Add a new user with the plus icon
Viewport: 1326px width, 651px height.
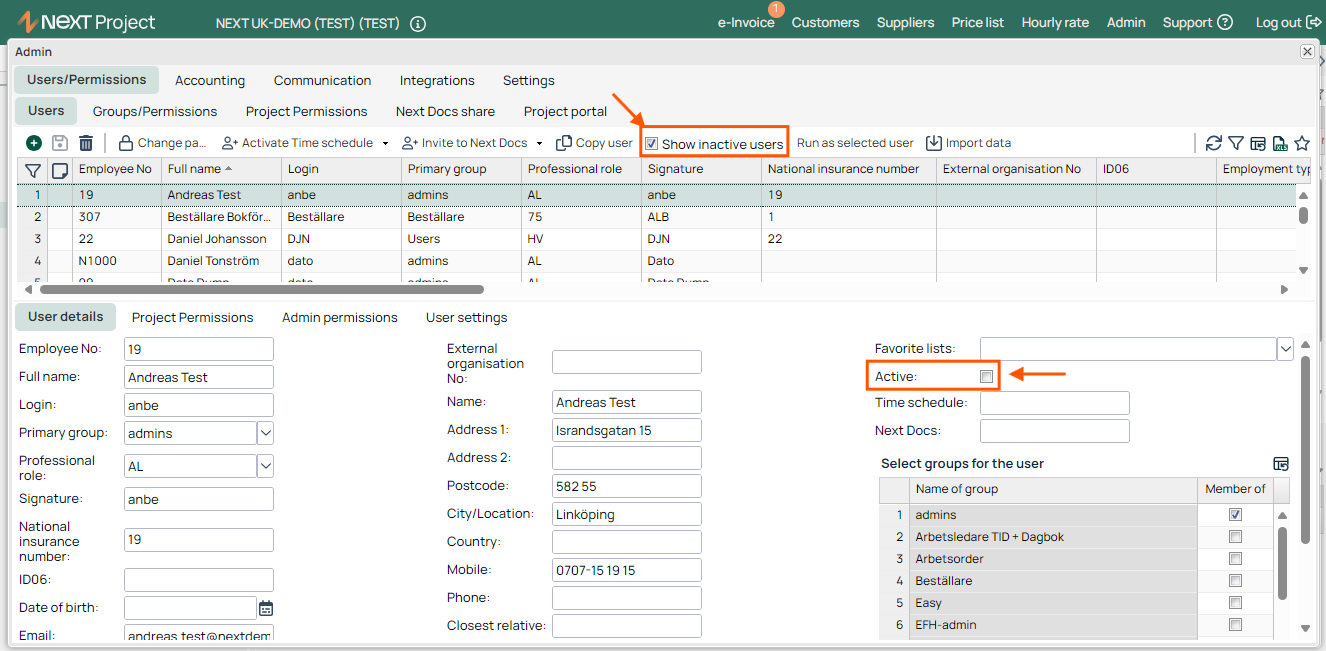coord(34,143)
